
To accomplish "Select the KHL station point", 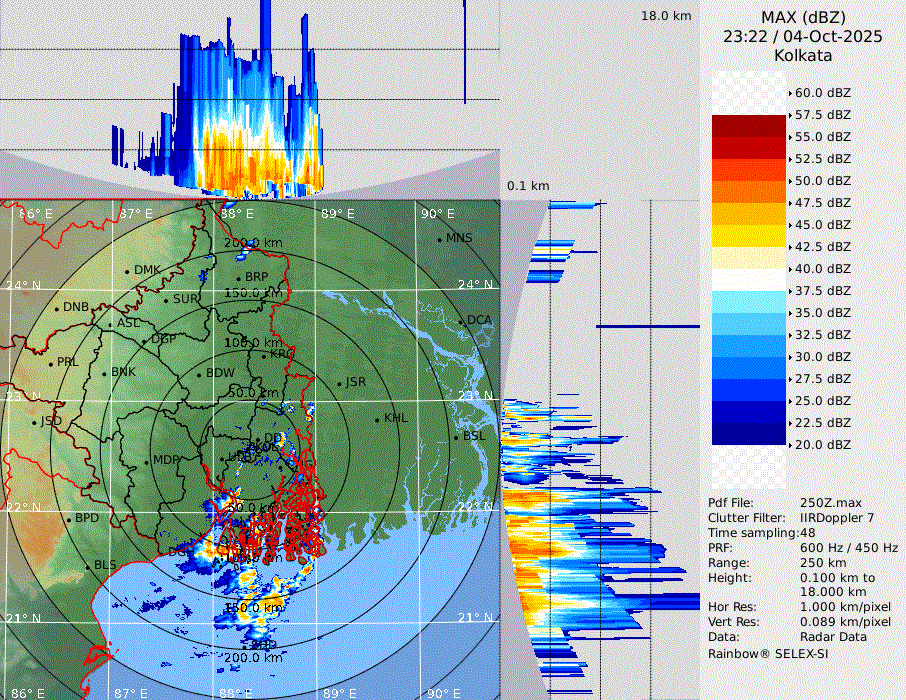I will (x=377, y=419).
